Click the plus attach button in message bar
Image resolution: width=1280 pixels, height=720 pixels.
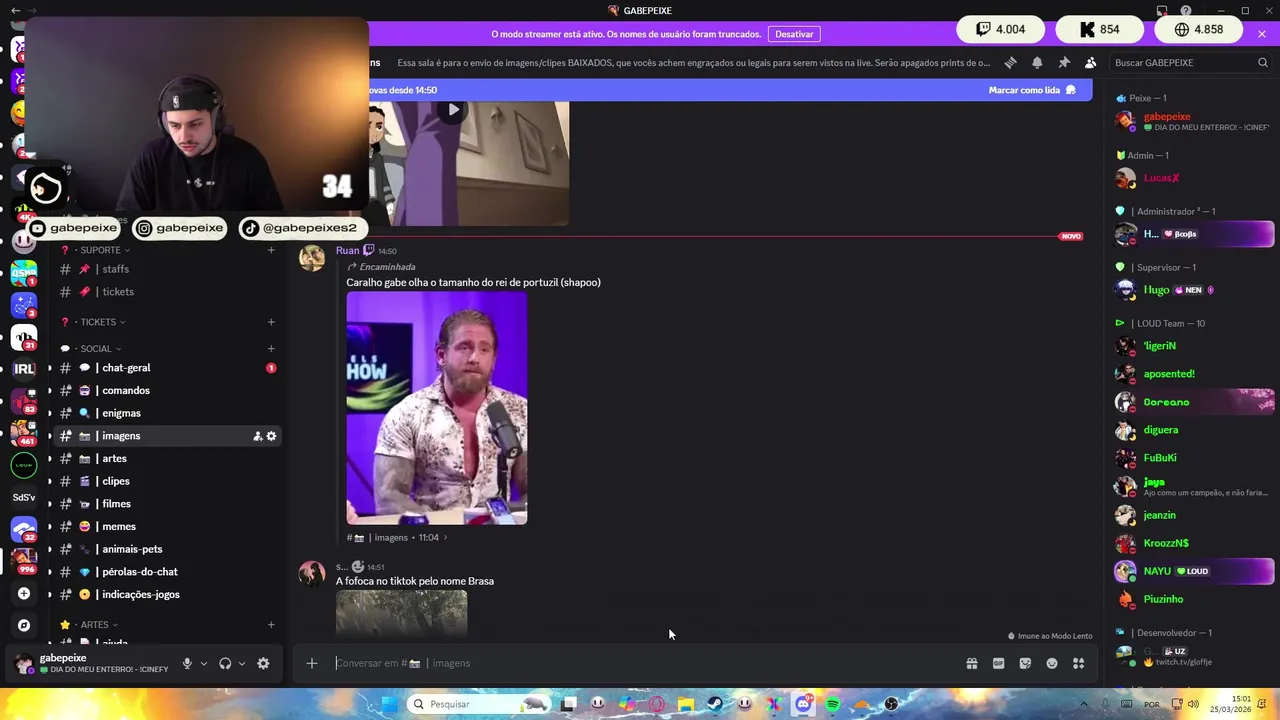[312, 663]
